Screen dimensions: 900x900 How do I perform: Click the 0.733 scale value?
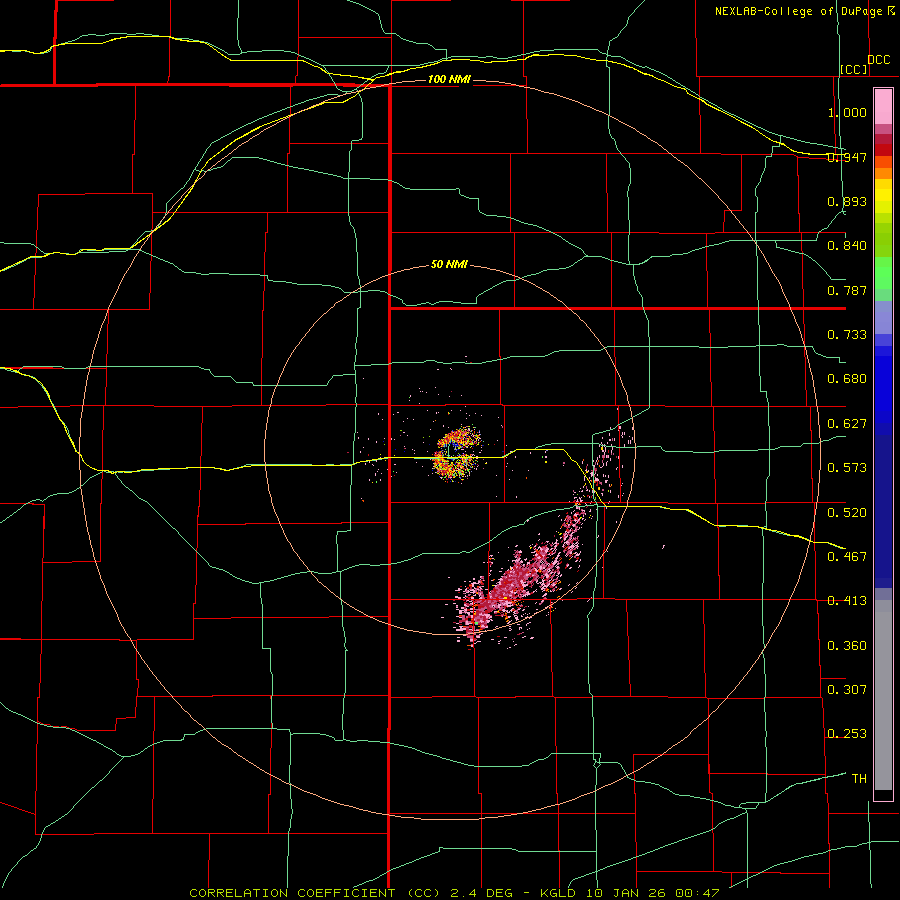[x=847, y=335]
